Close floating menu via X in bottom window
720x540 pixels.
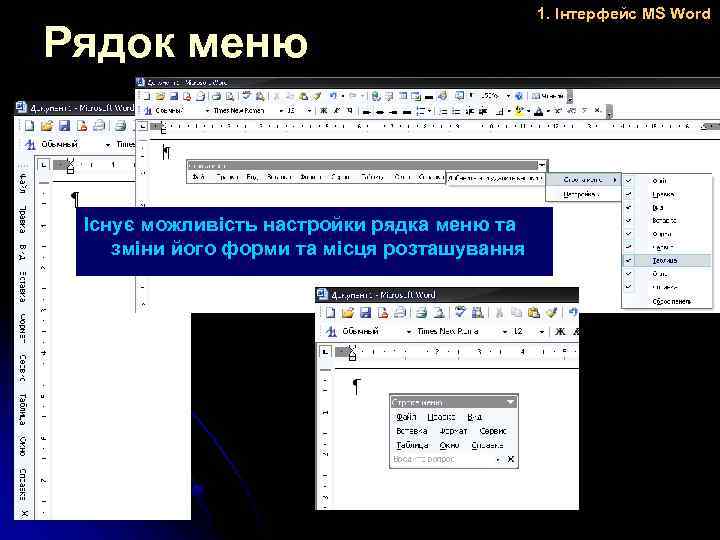click(511, 459)
